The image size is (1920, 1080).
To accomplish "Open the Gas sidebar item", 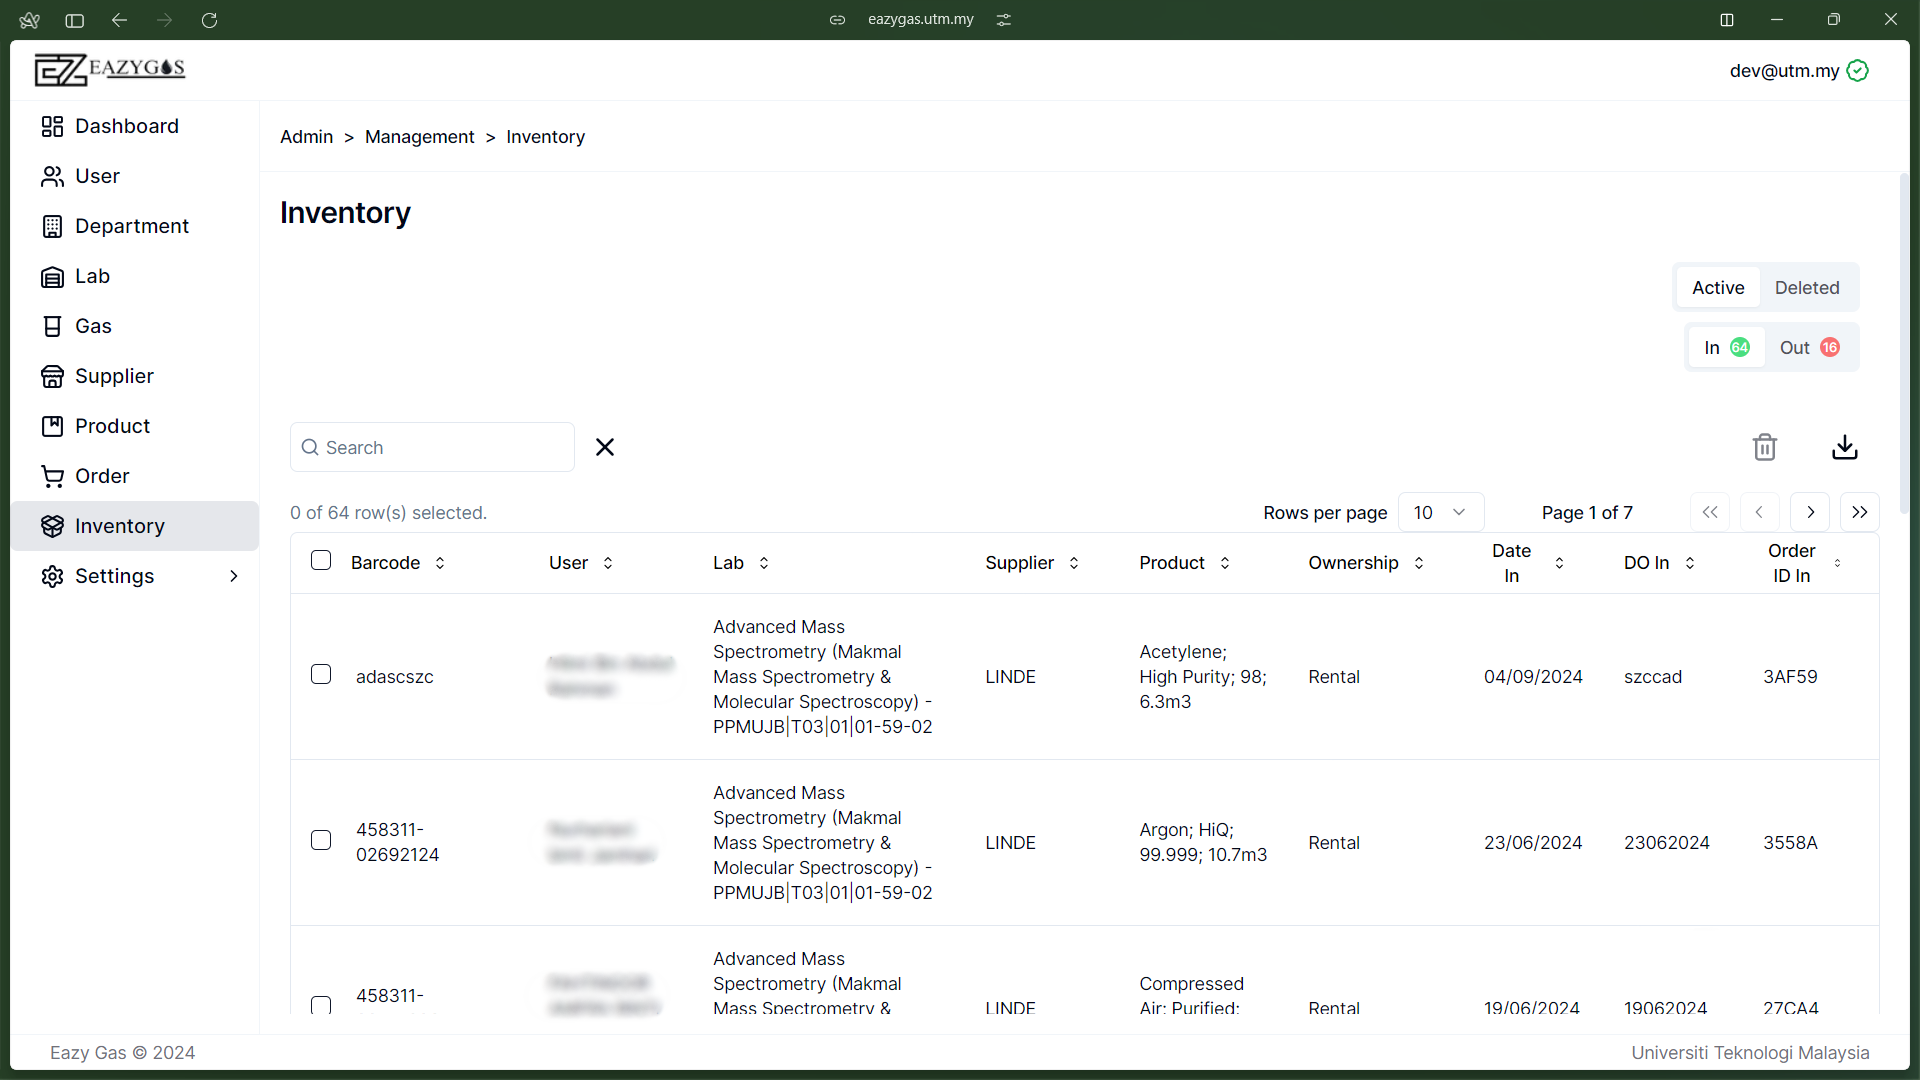I will point(93,326).
